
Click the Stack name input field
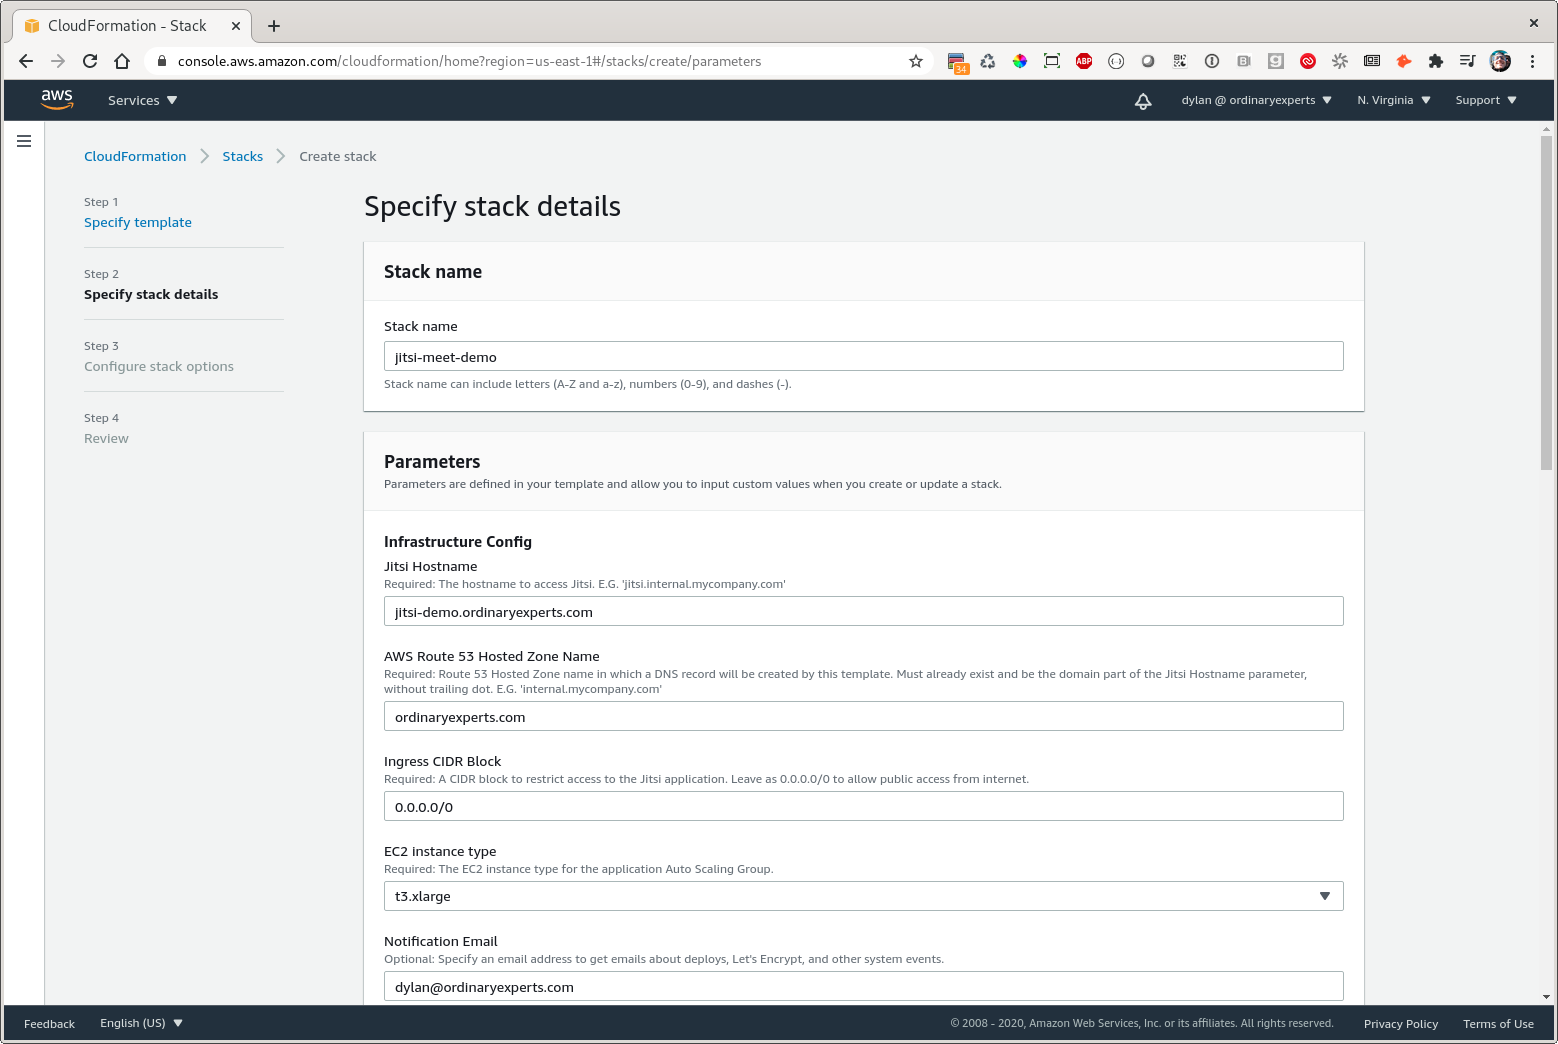click(863, 357)
